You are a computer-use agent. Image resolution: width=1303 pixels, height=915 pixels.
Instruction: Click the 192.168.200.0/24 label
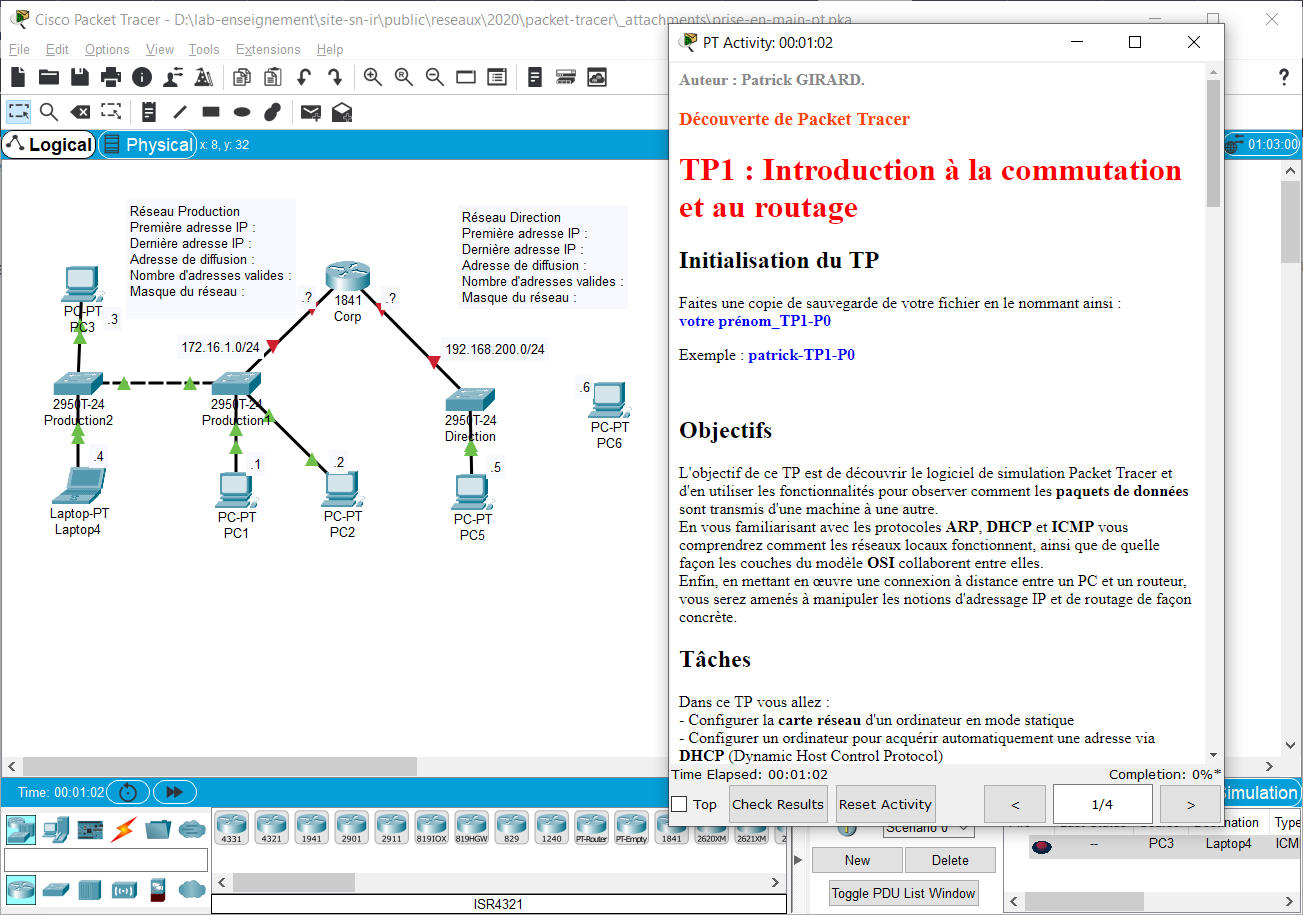pyautogui.click(x=495, y=349)
